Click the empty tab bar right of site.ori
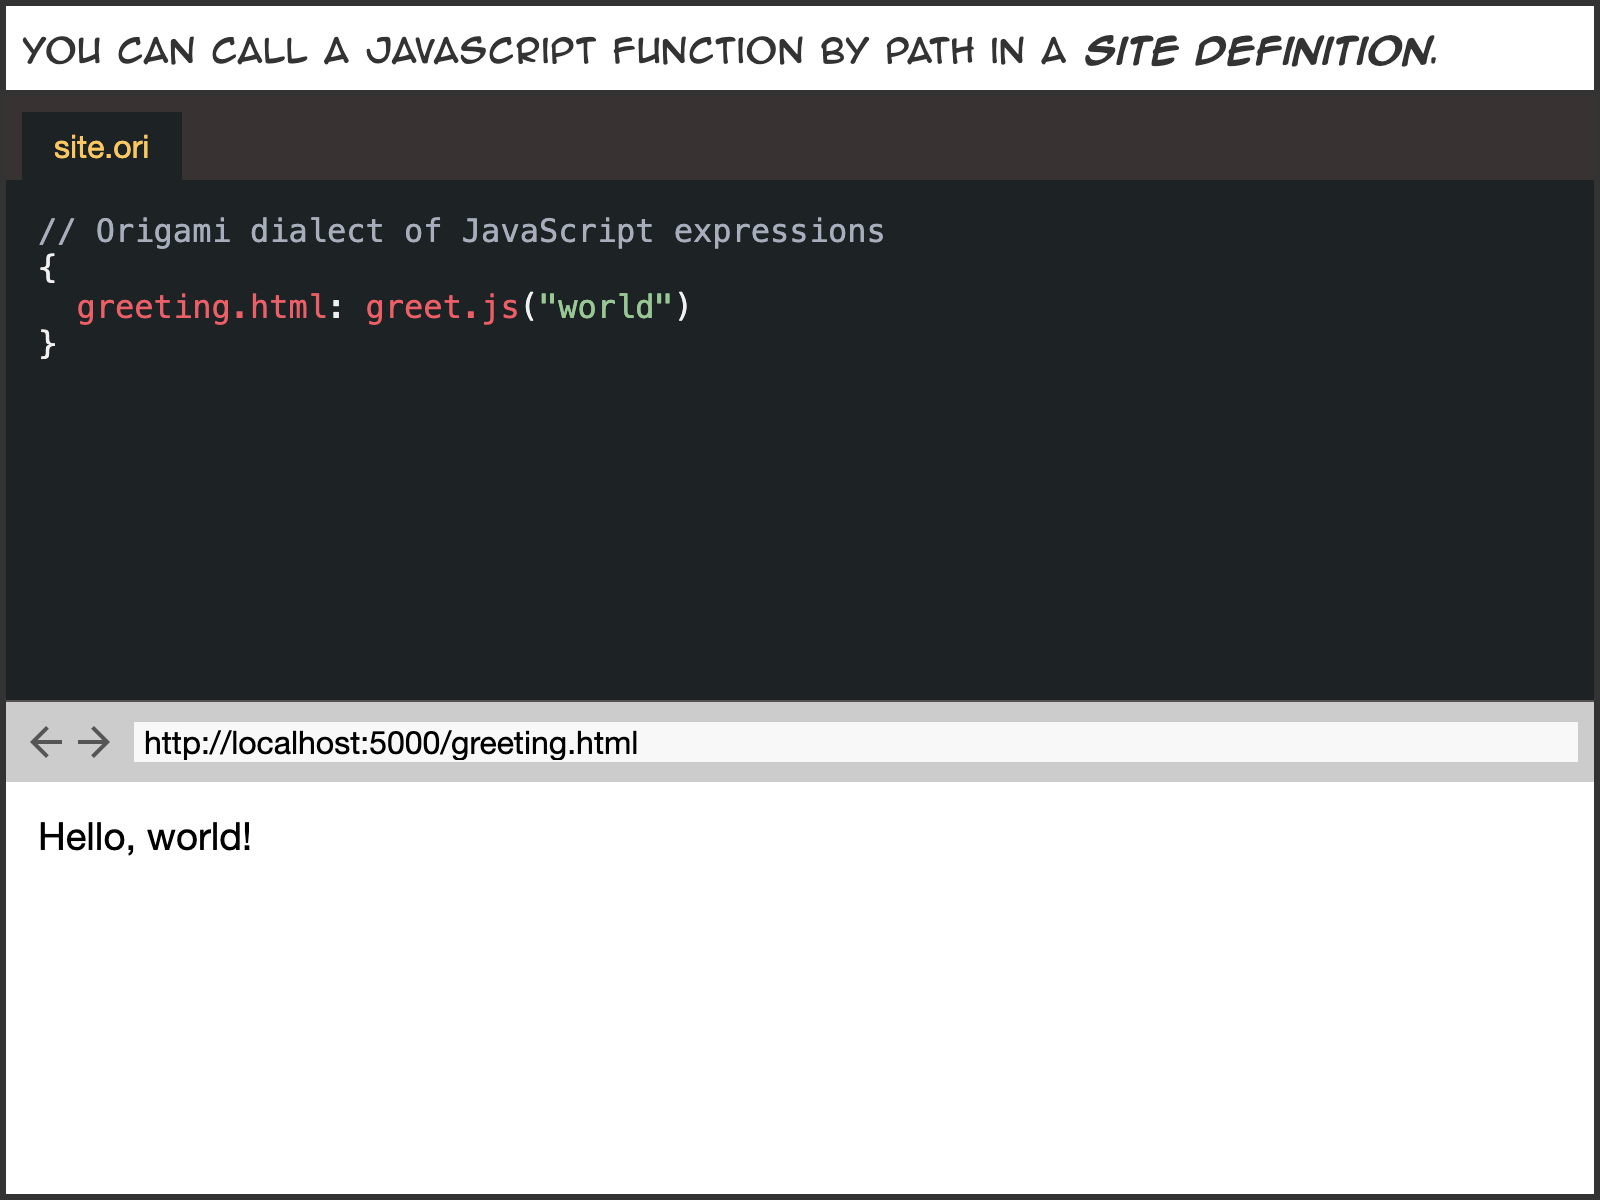 tap(880, 137)
